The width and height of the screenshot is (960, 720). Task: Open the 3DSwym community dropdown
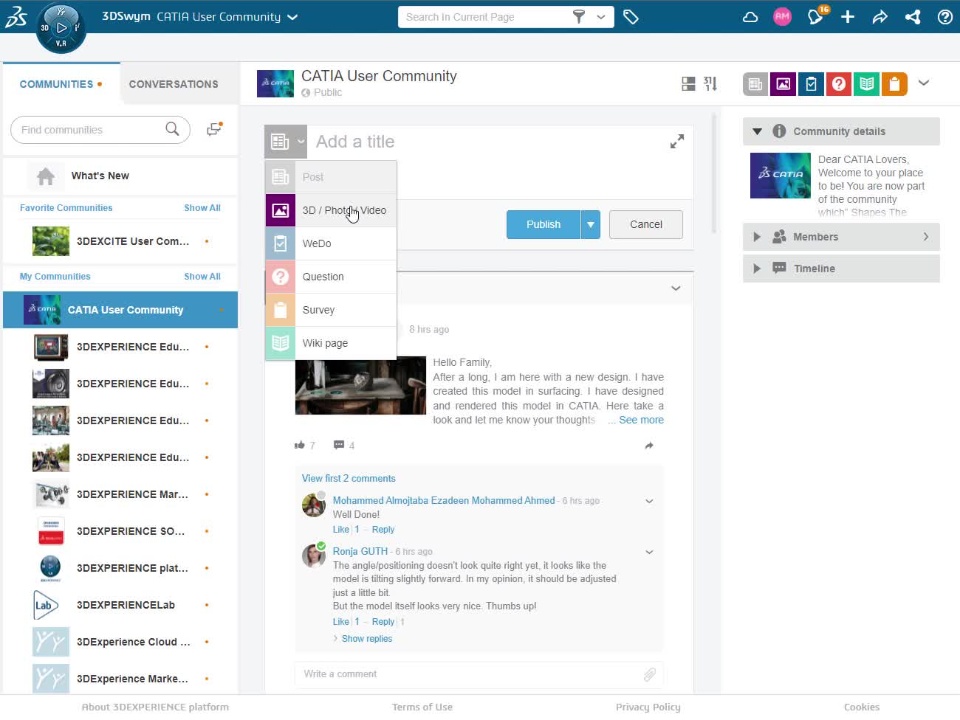pos(293,17)
